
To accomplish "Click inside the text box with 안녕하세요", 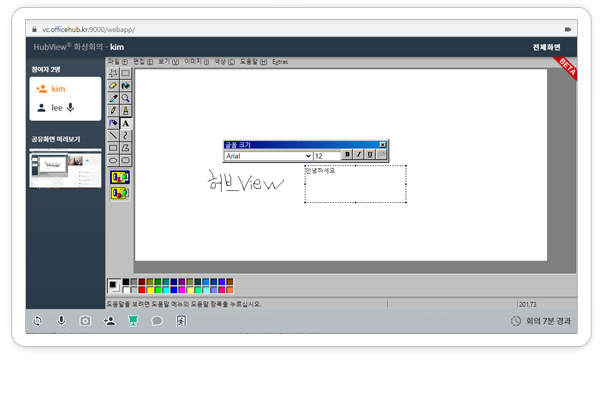I will 355,184.
